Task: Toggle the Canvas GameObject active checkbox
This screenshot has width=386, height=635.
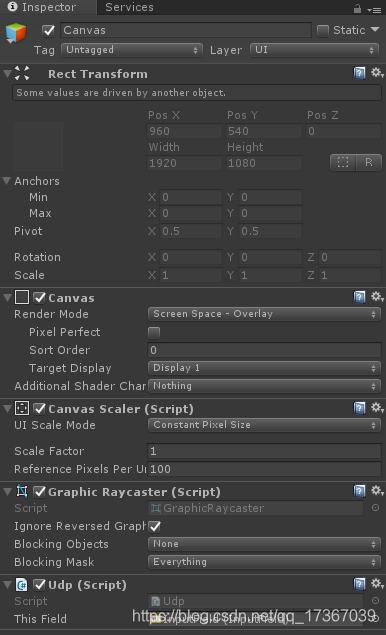Action: [x=48, y=31]
